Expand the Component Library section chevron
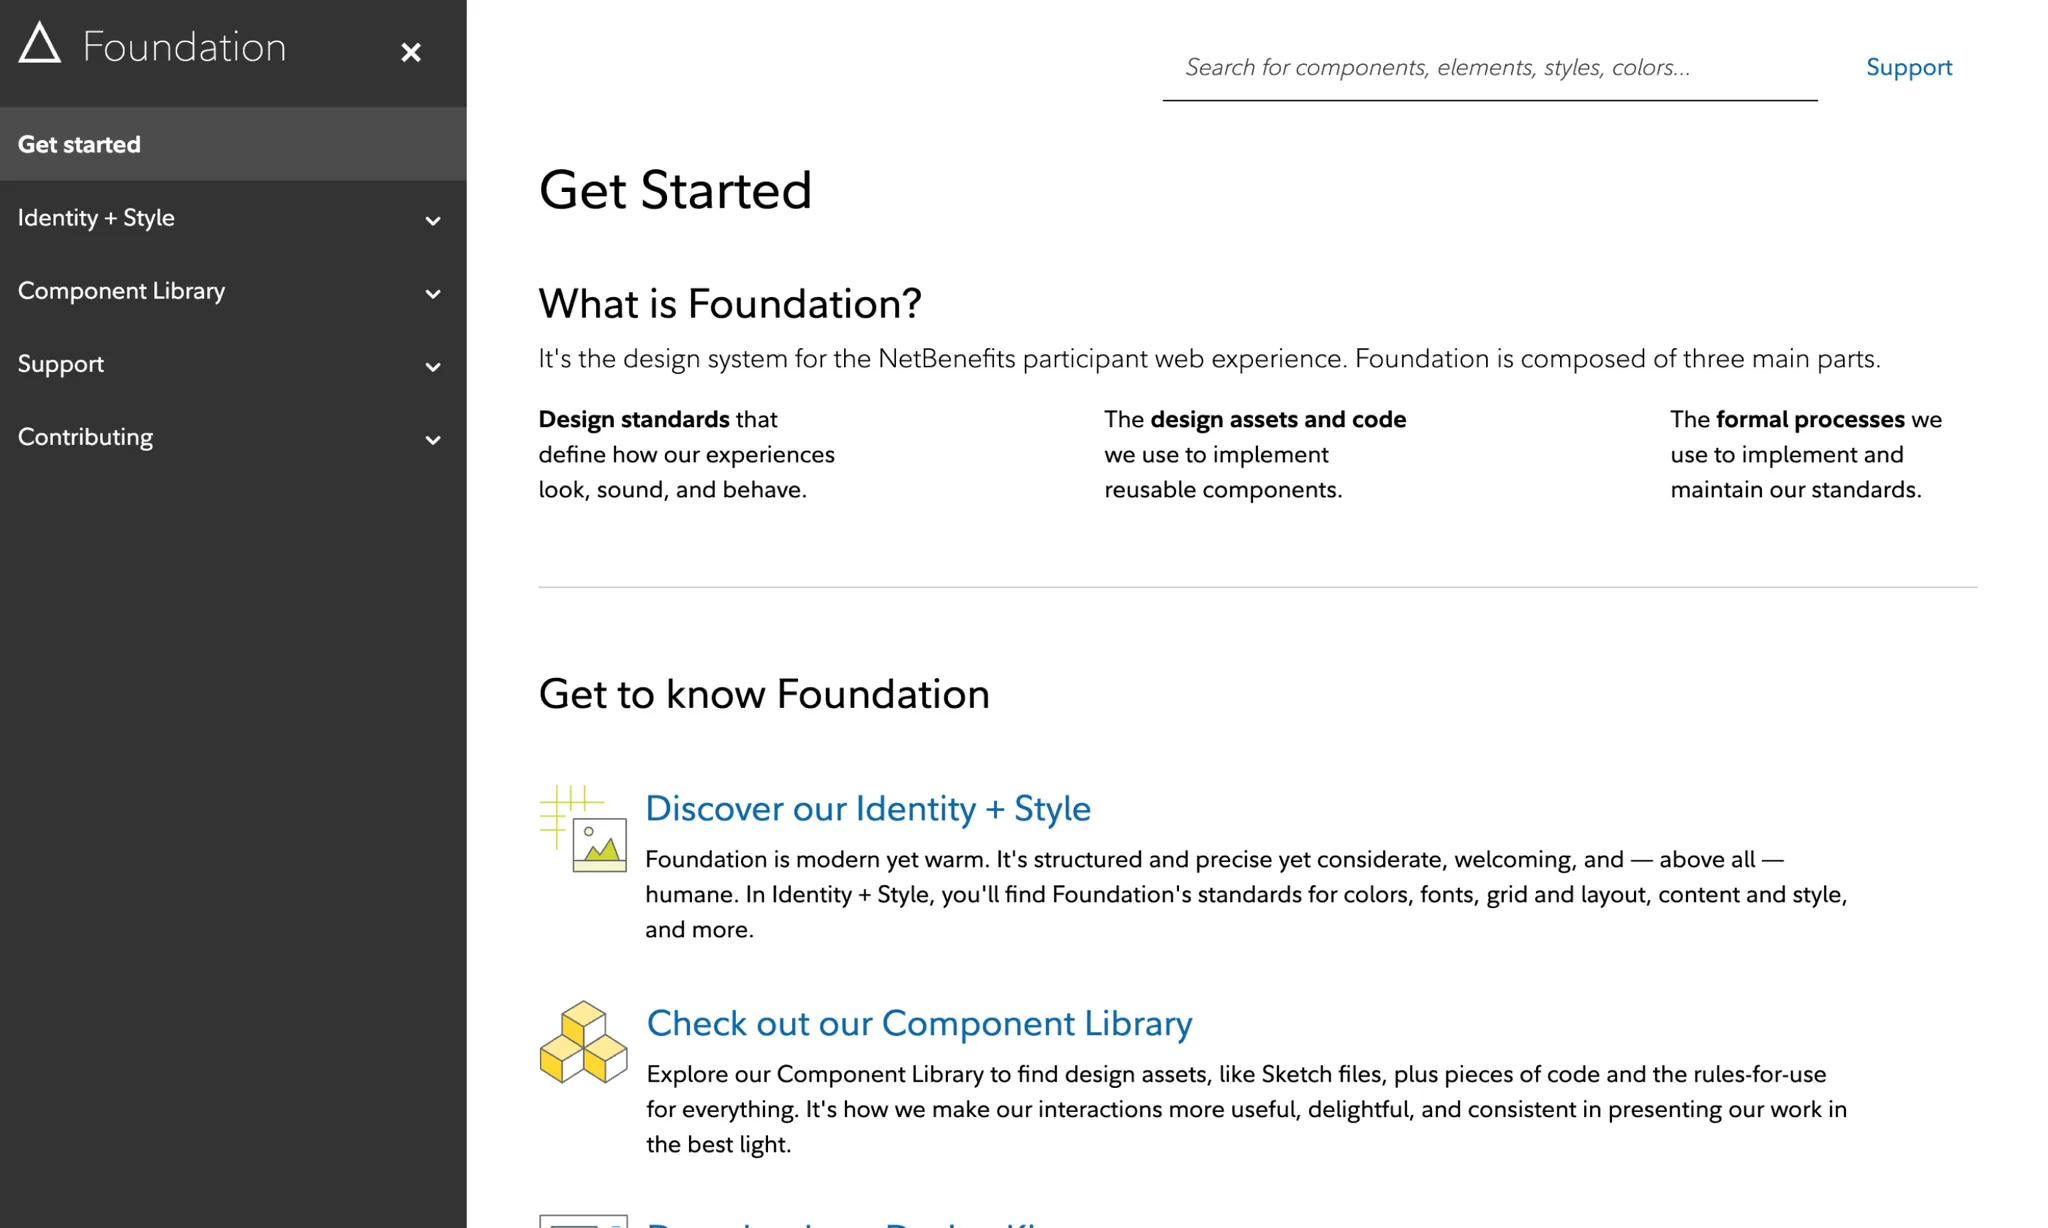This screenshot has width=2048, height=1228. tap(433, 293)
